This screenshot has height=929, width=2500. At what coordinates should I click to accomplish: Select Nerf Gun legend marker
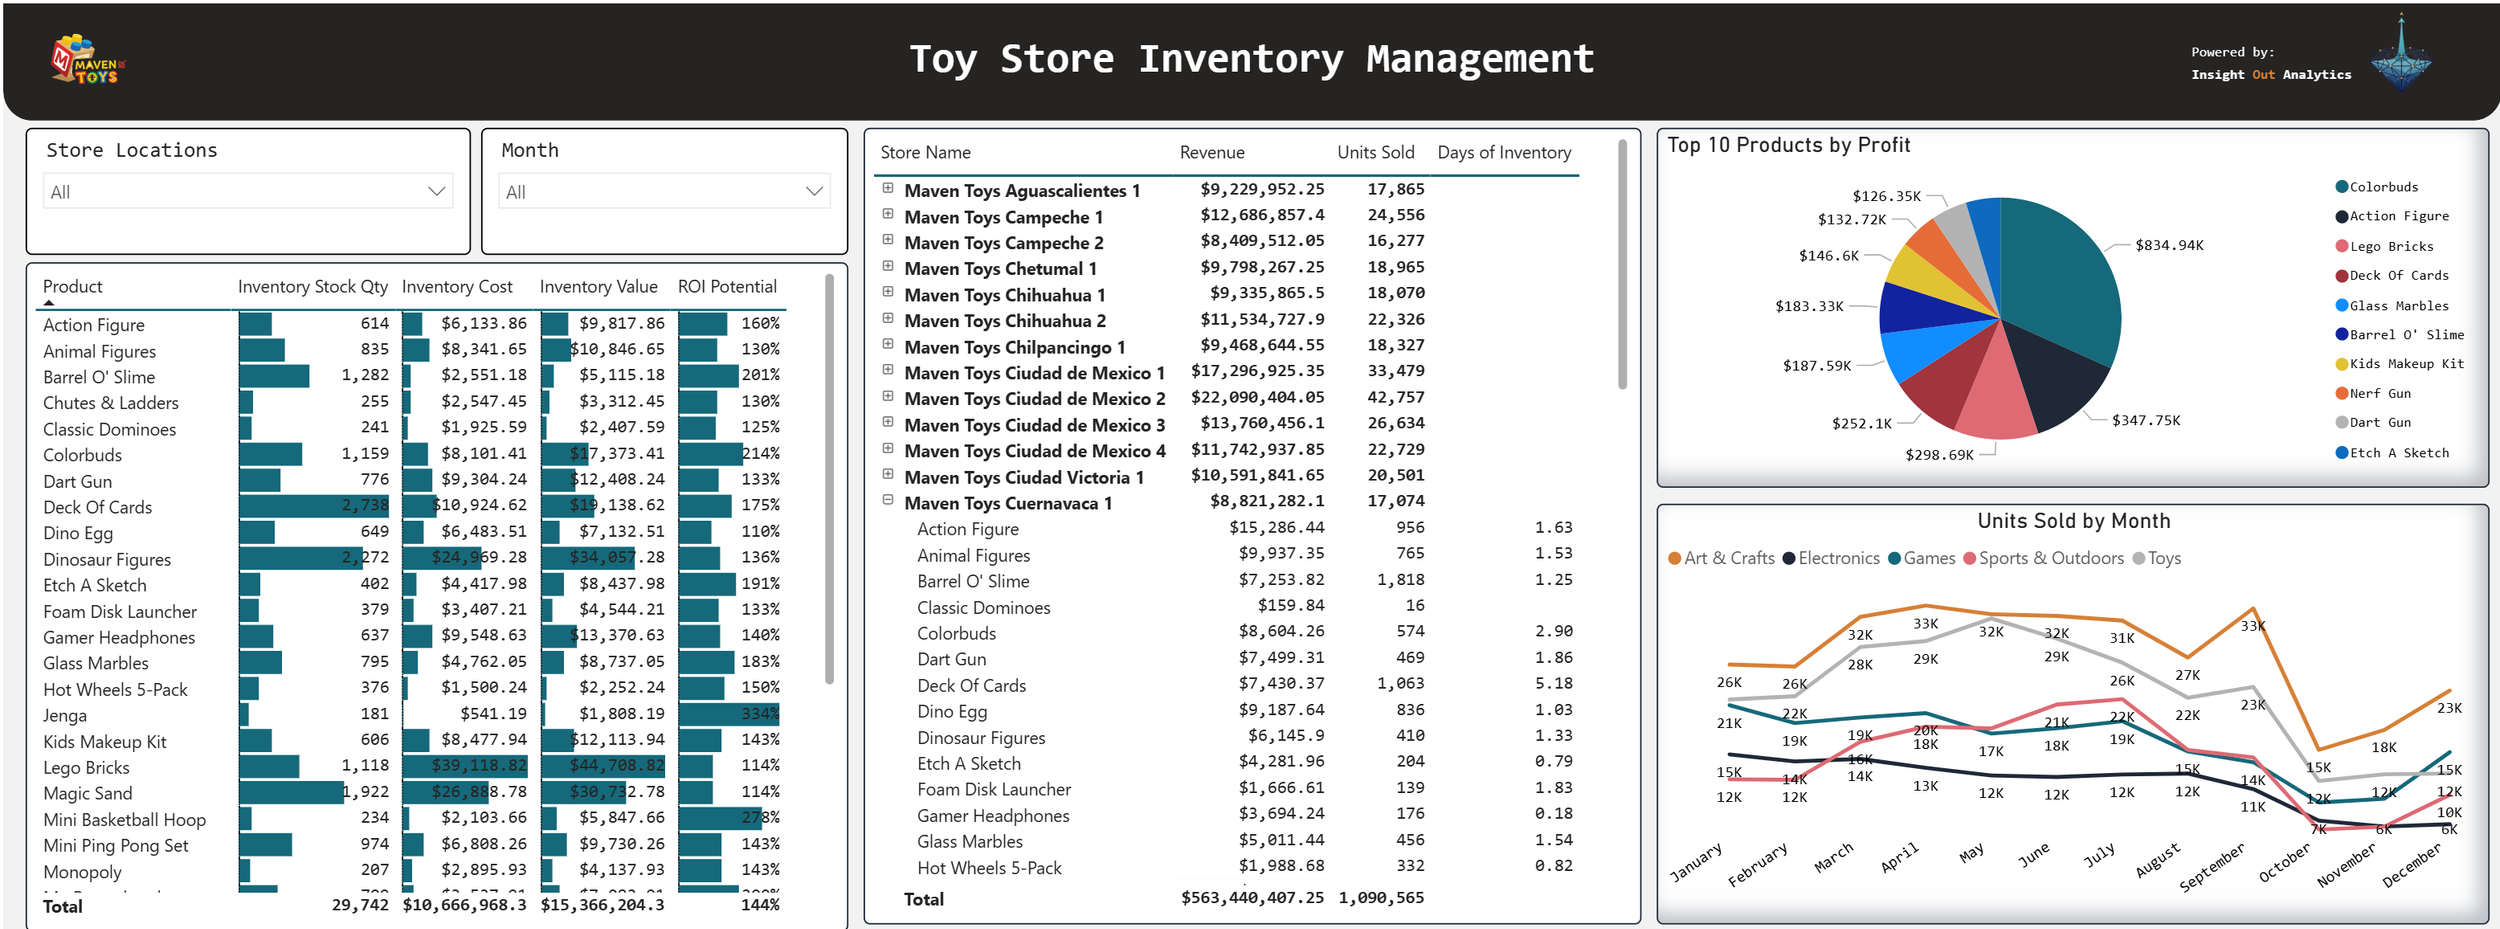pos(2341,393)
